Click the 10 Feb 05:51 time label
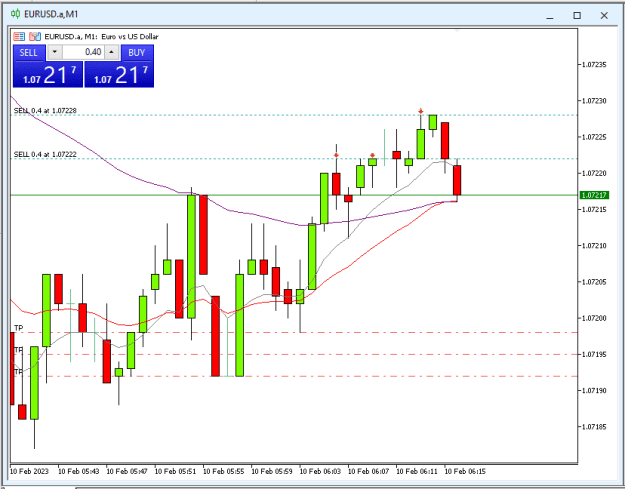The image size is (625, 489). [x=175, y=471]
